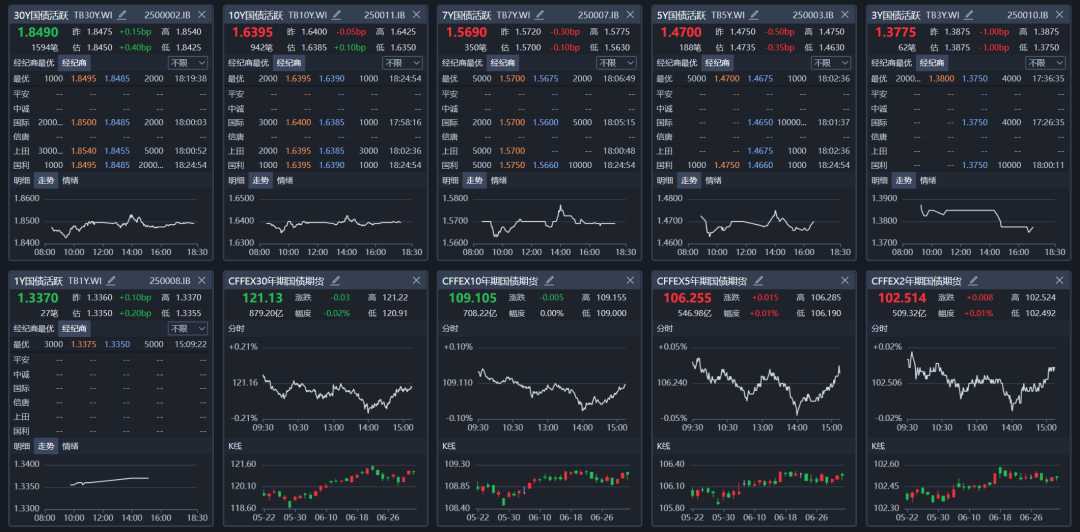
Task: Click bond code 250011.IB in 10Y header
Action: click(x=384, y=14)
